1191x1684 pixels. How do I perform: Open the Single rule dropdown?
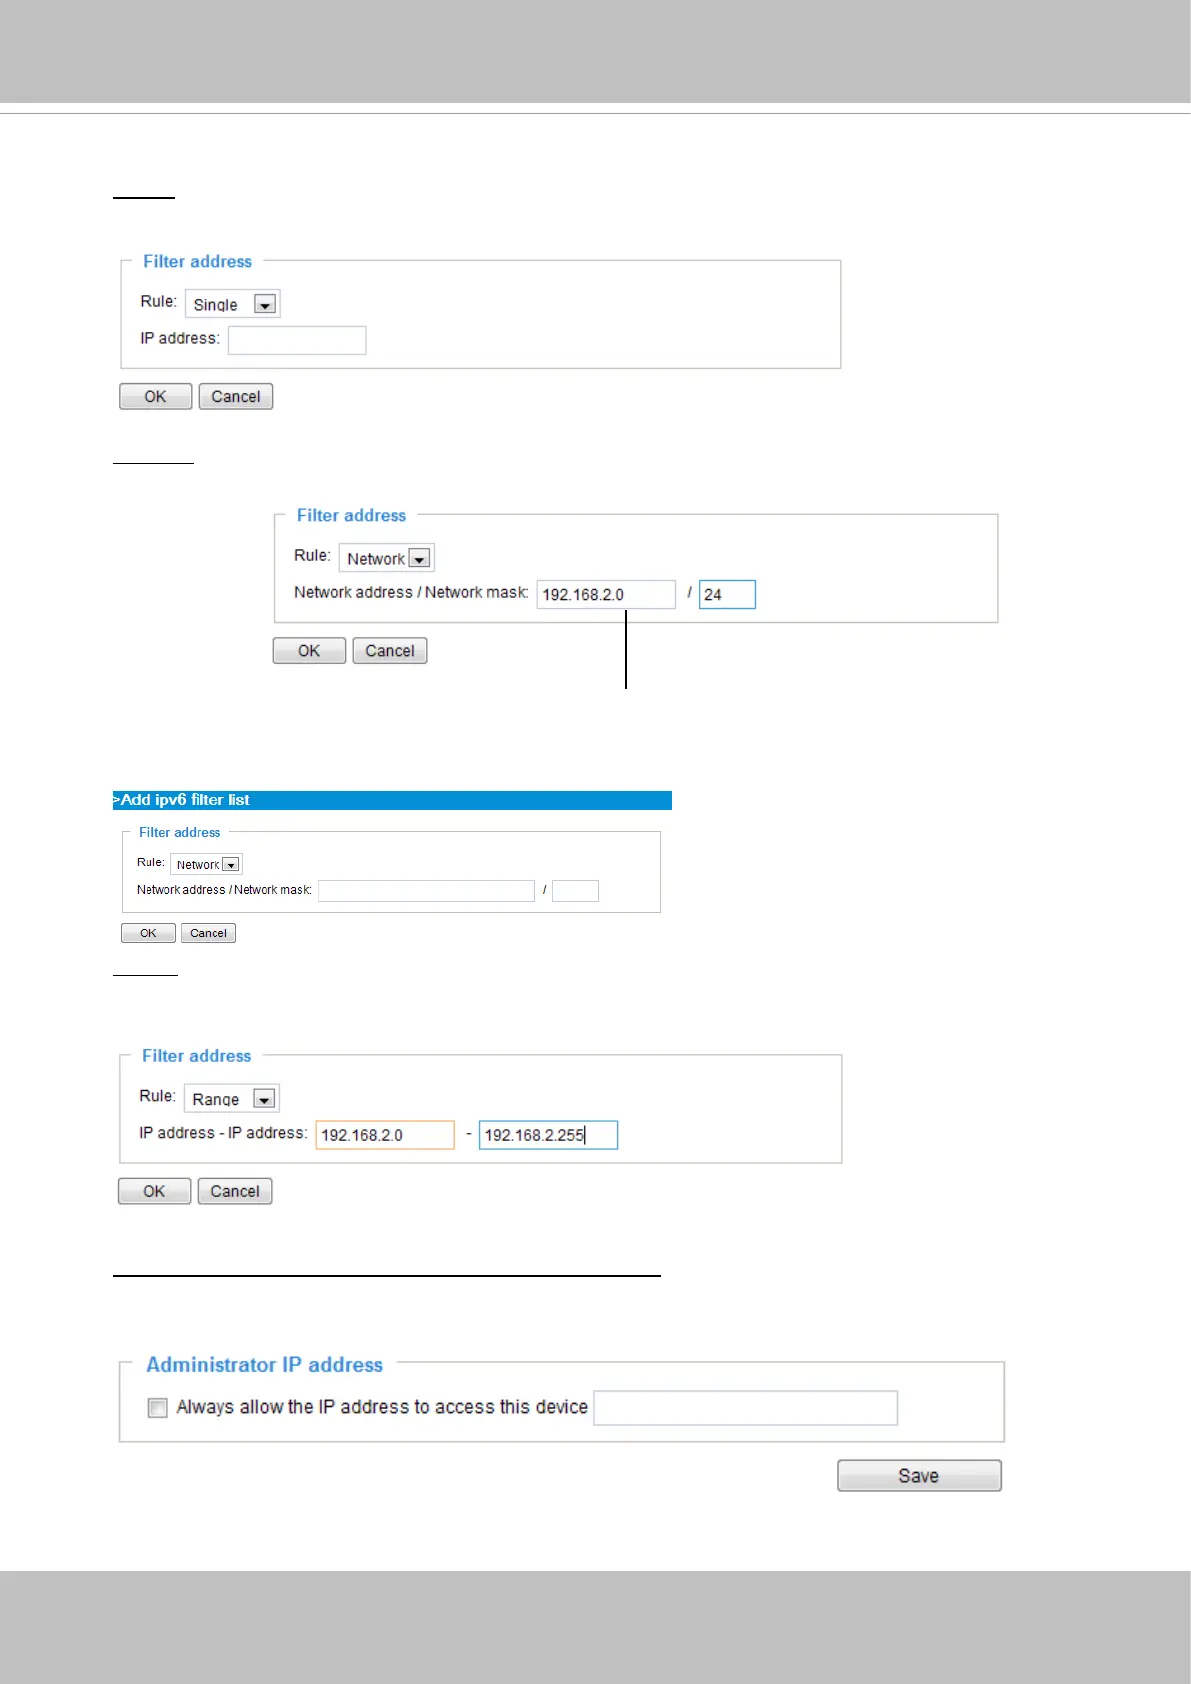click(x=264, y=304)
